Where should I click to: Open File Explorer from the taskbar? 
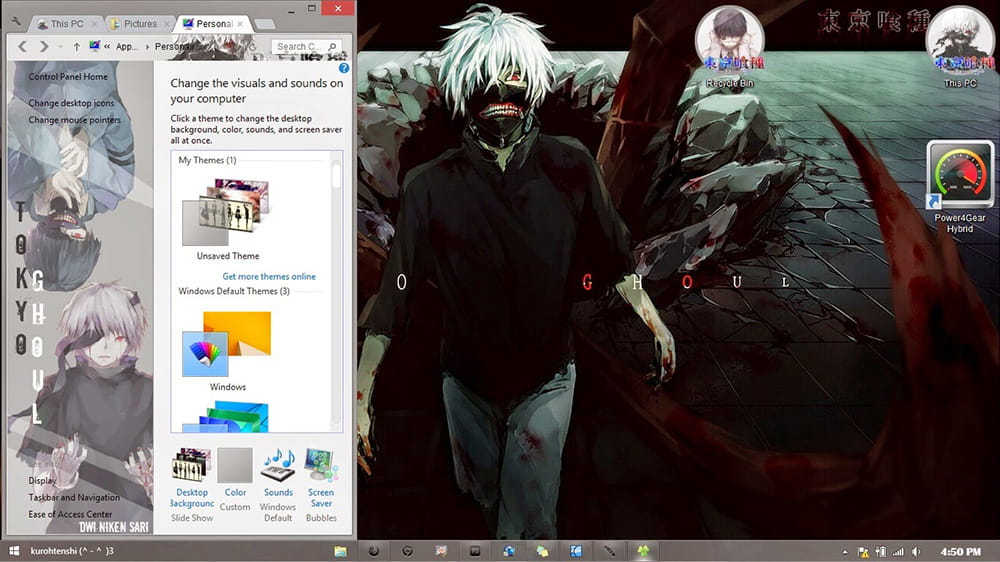click(x=341, y=551)
